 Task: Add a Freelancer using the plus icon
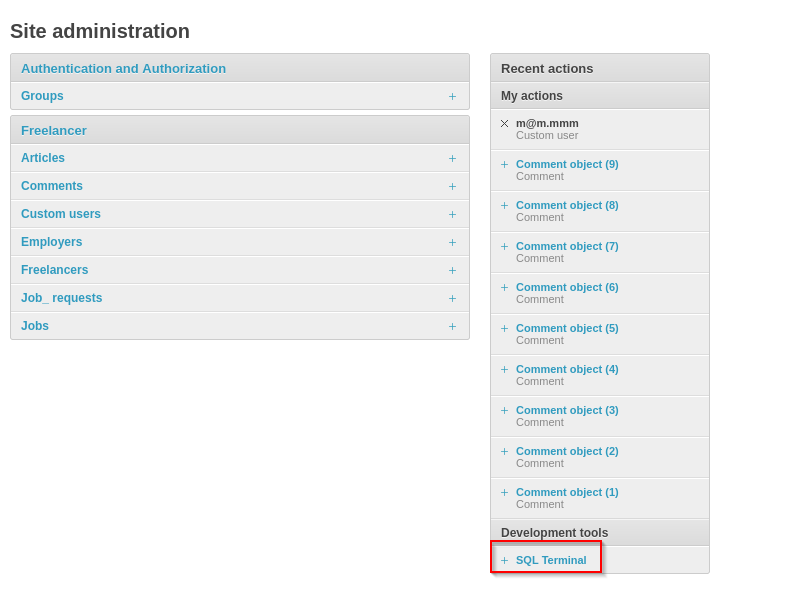click(452, 271)
